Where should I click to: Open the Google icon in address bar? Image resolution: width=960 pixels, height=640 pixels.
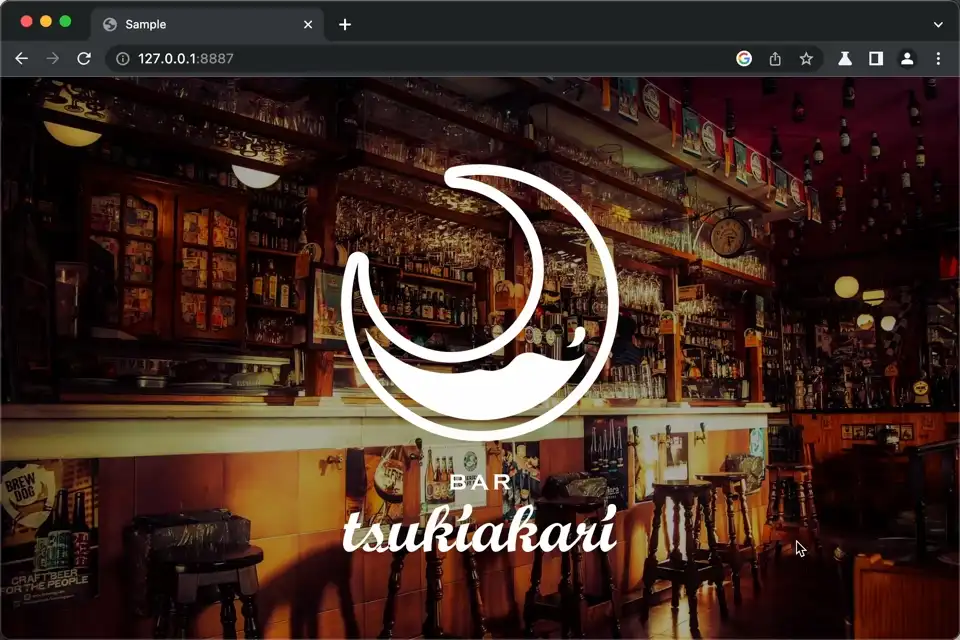tap(744, 58)
